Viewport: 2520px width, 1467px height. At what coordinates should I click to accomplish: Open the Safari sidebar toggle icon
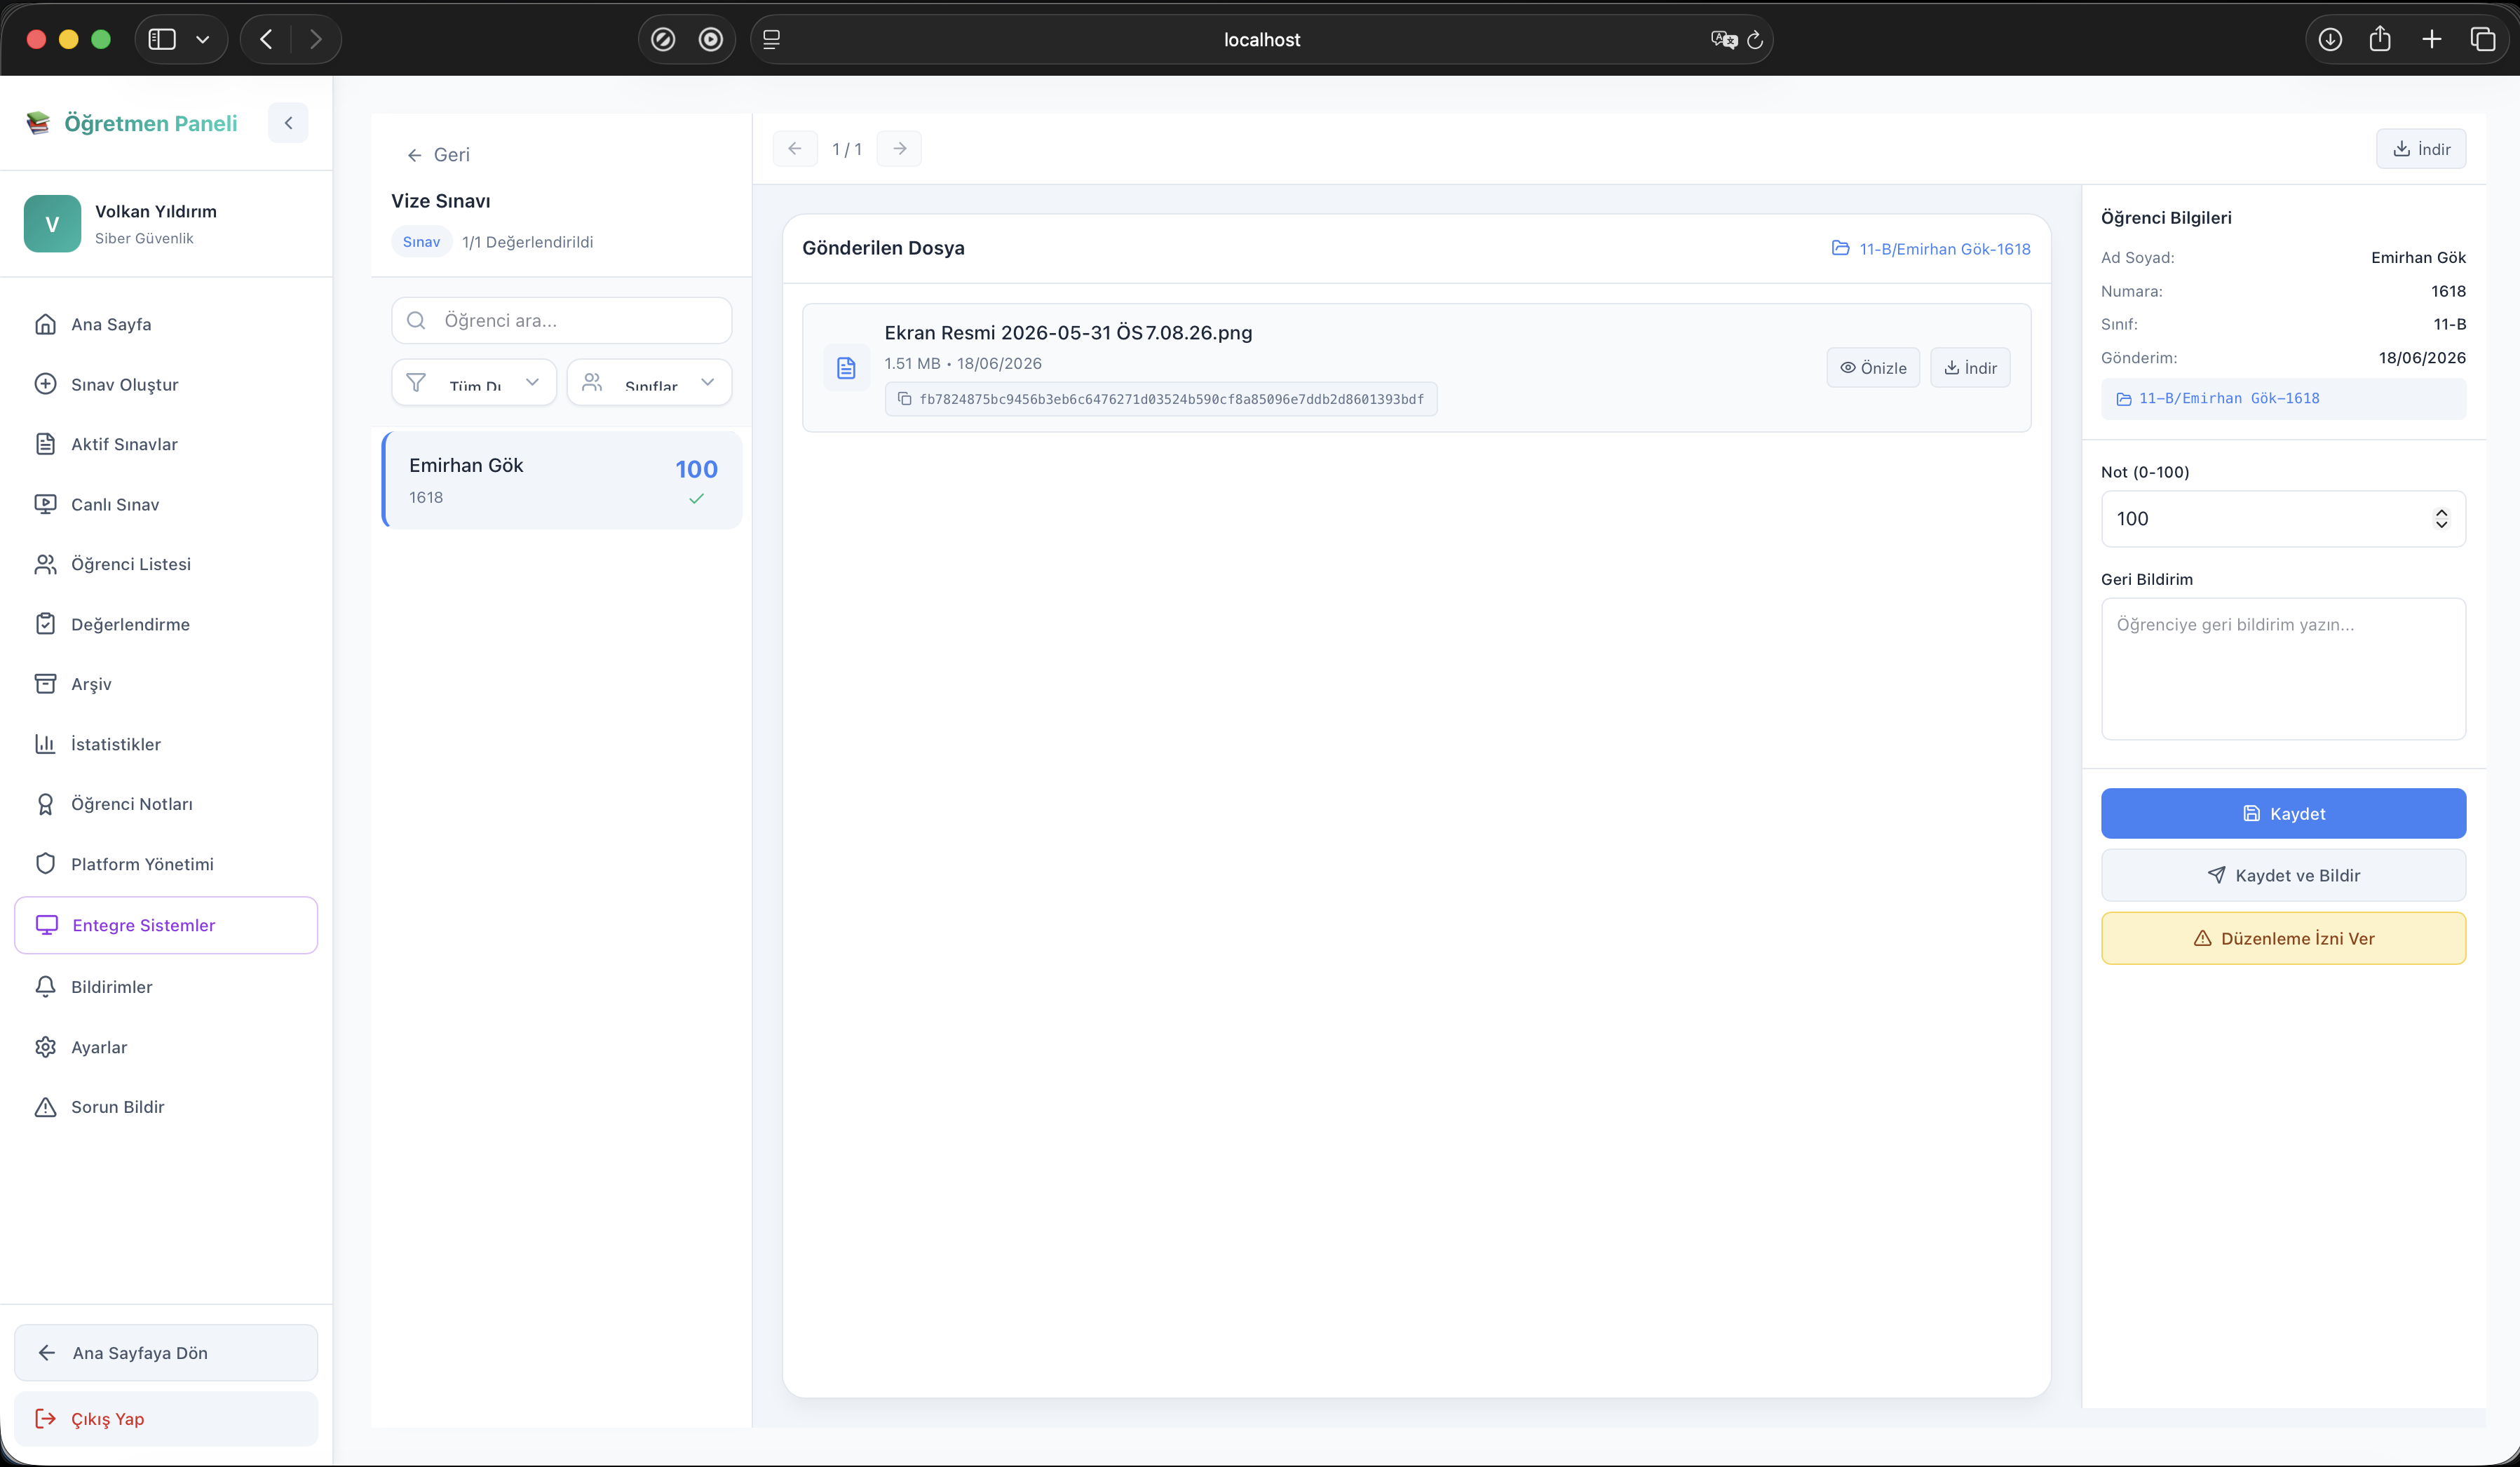[x=162, y=39]
